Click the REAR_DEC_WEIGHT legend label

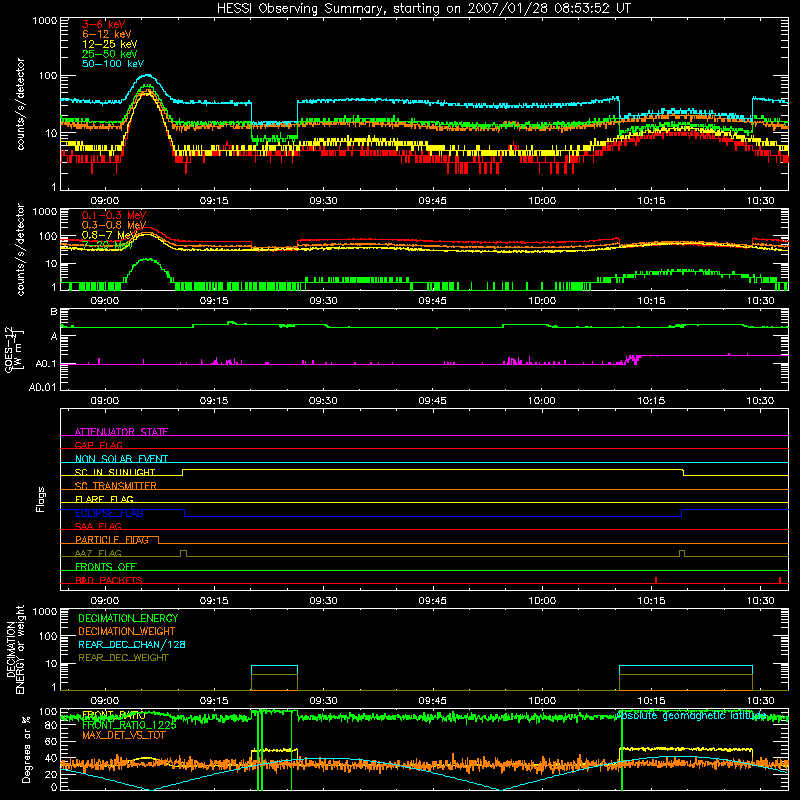coord(123,658)
